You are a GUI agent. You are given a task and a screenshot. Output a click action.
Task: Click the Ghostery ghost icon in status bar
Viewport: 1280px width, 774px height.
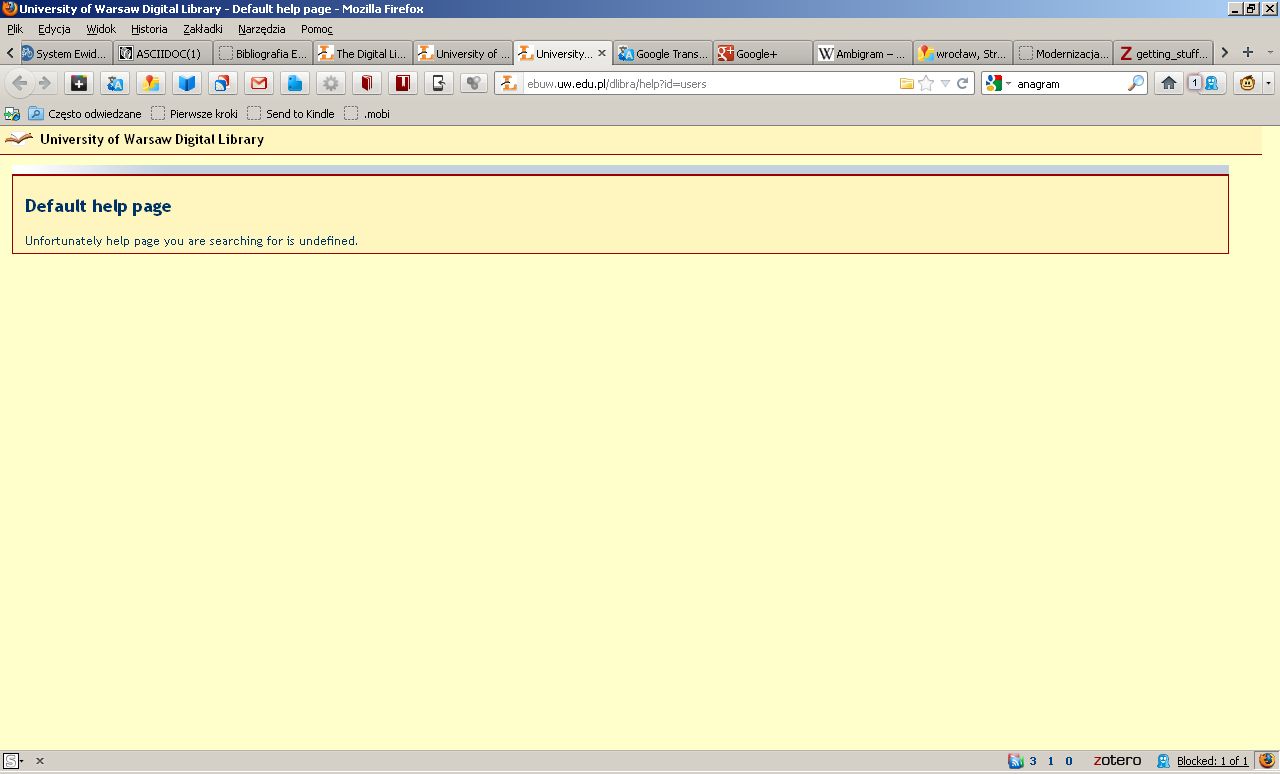(1163, 761)
